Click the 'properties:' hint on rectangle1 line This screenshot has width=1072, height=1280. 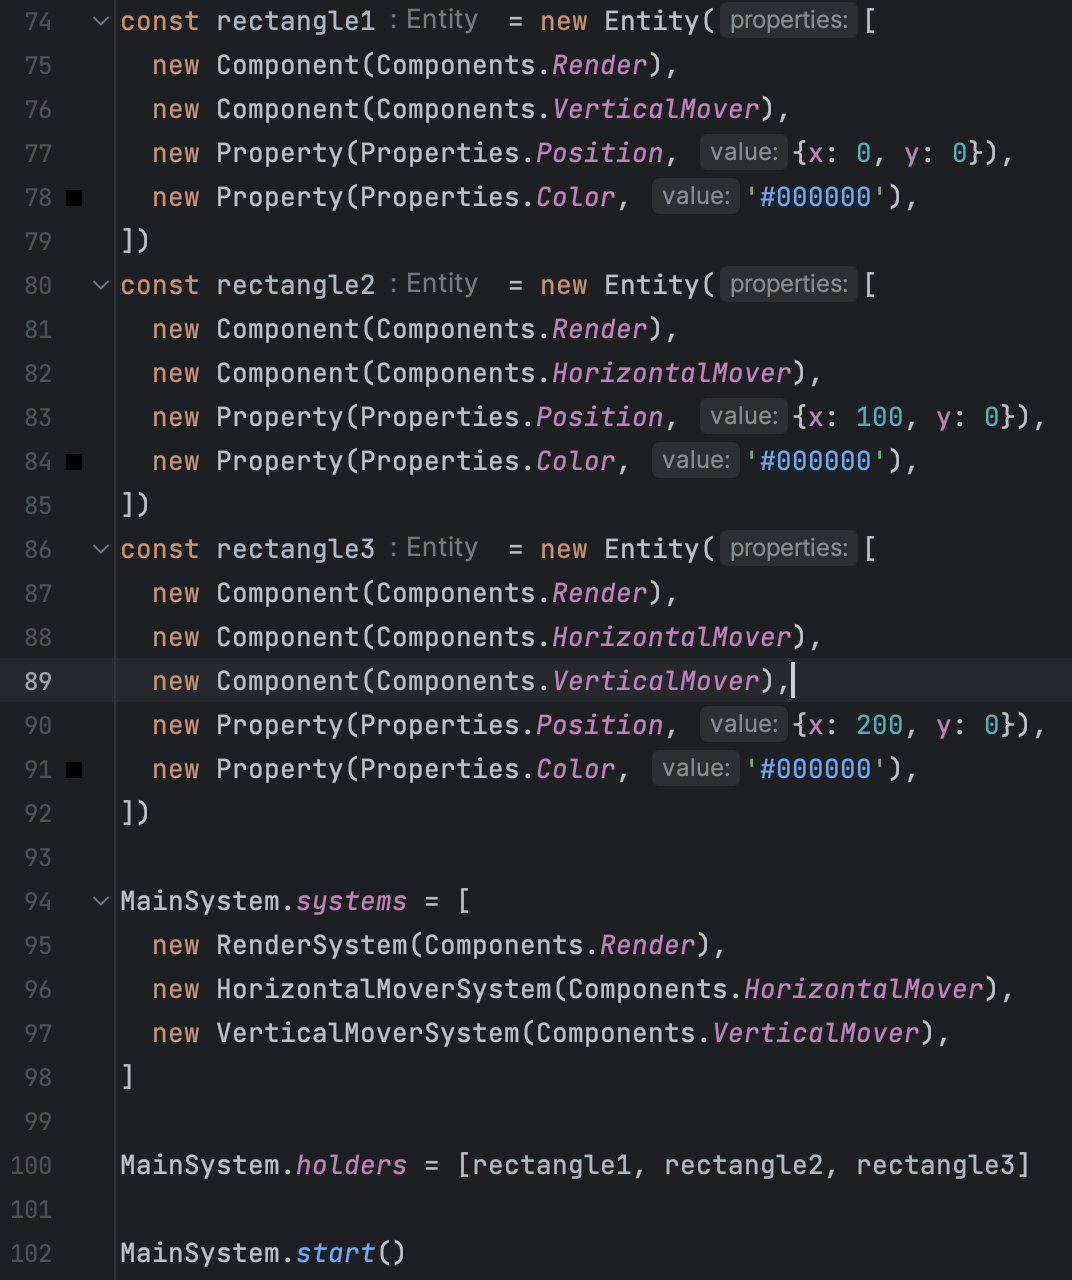pos(788,21)
